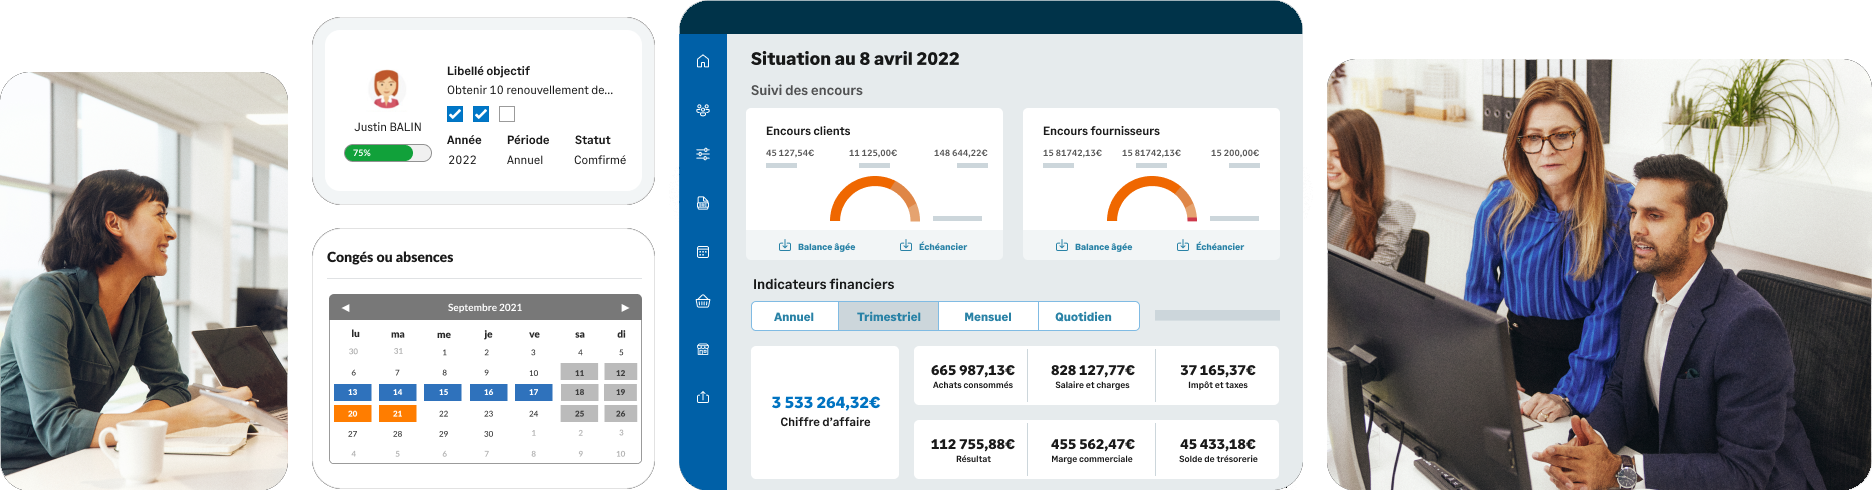This screenshot has width=1872, height=490.
Task: Open the calendar sidebar icon
Action: pyautogui.click(x=703, y=252)
